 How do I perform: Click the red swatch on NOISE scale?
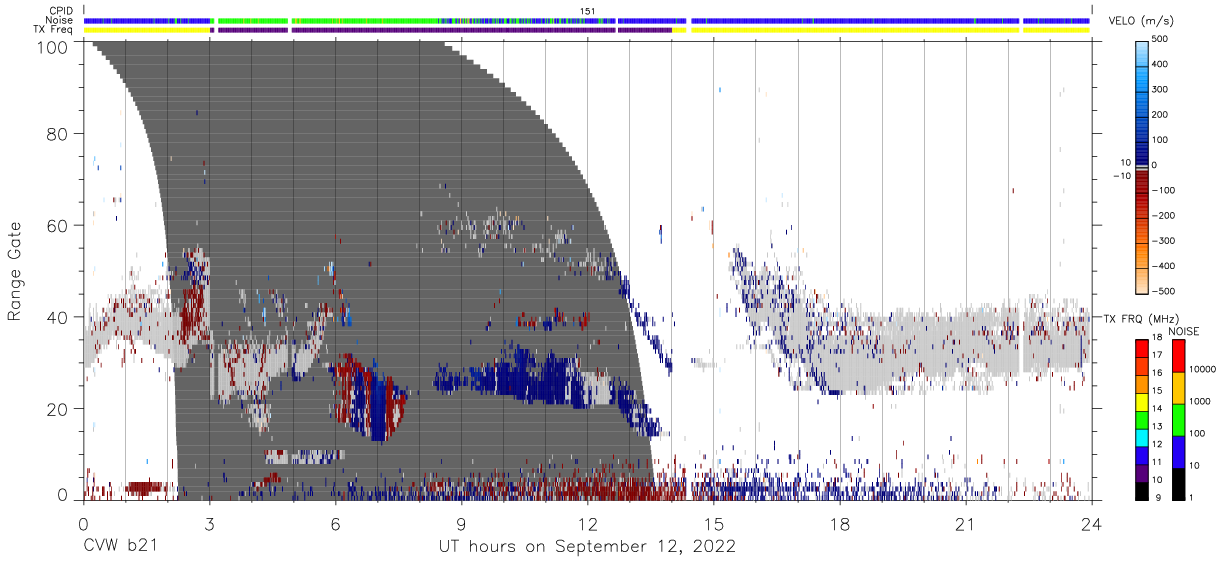pos(1180,355)
